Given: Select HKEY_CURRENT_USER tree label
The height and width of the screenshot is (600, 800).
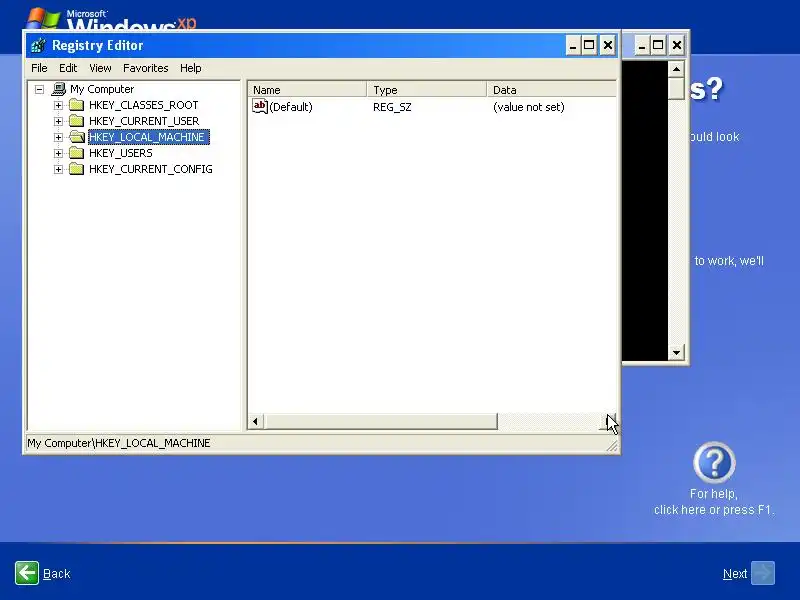Looking at the screenshot, I should click(x=144, y=121).
